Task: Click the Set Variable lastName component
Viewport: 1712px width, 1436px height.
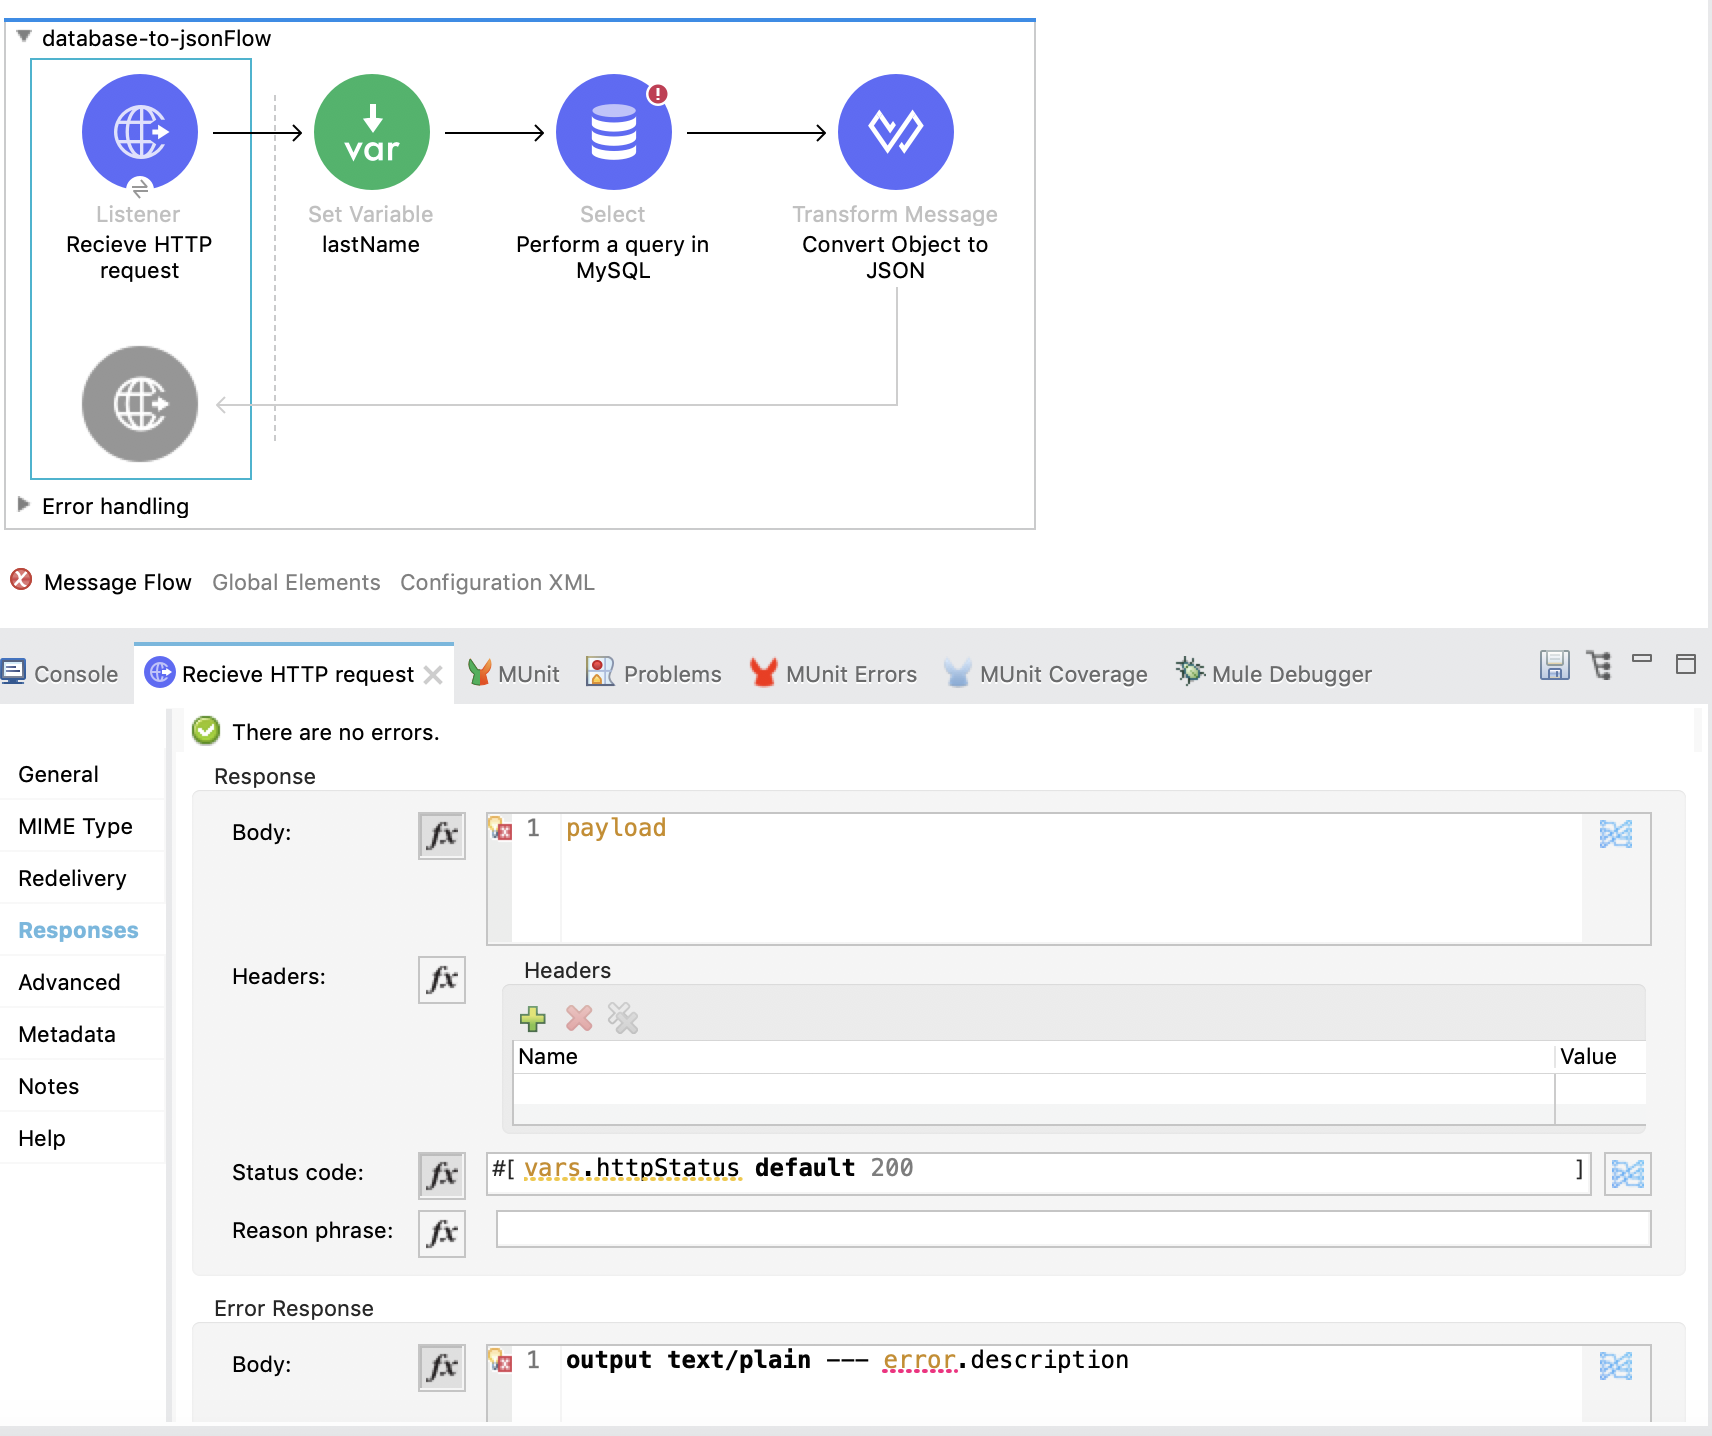Action: tap(371, 132)
